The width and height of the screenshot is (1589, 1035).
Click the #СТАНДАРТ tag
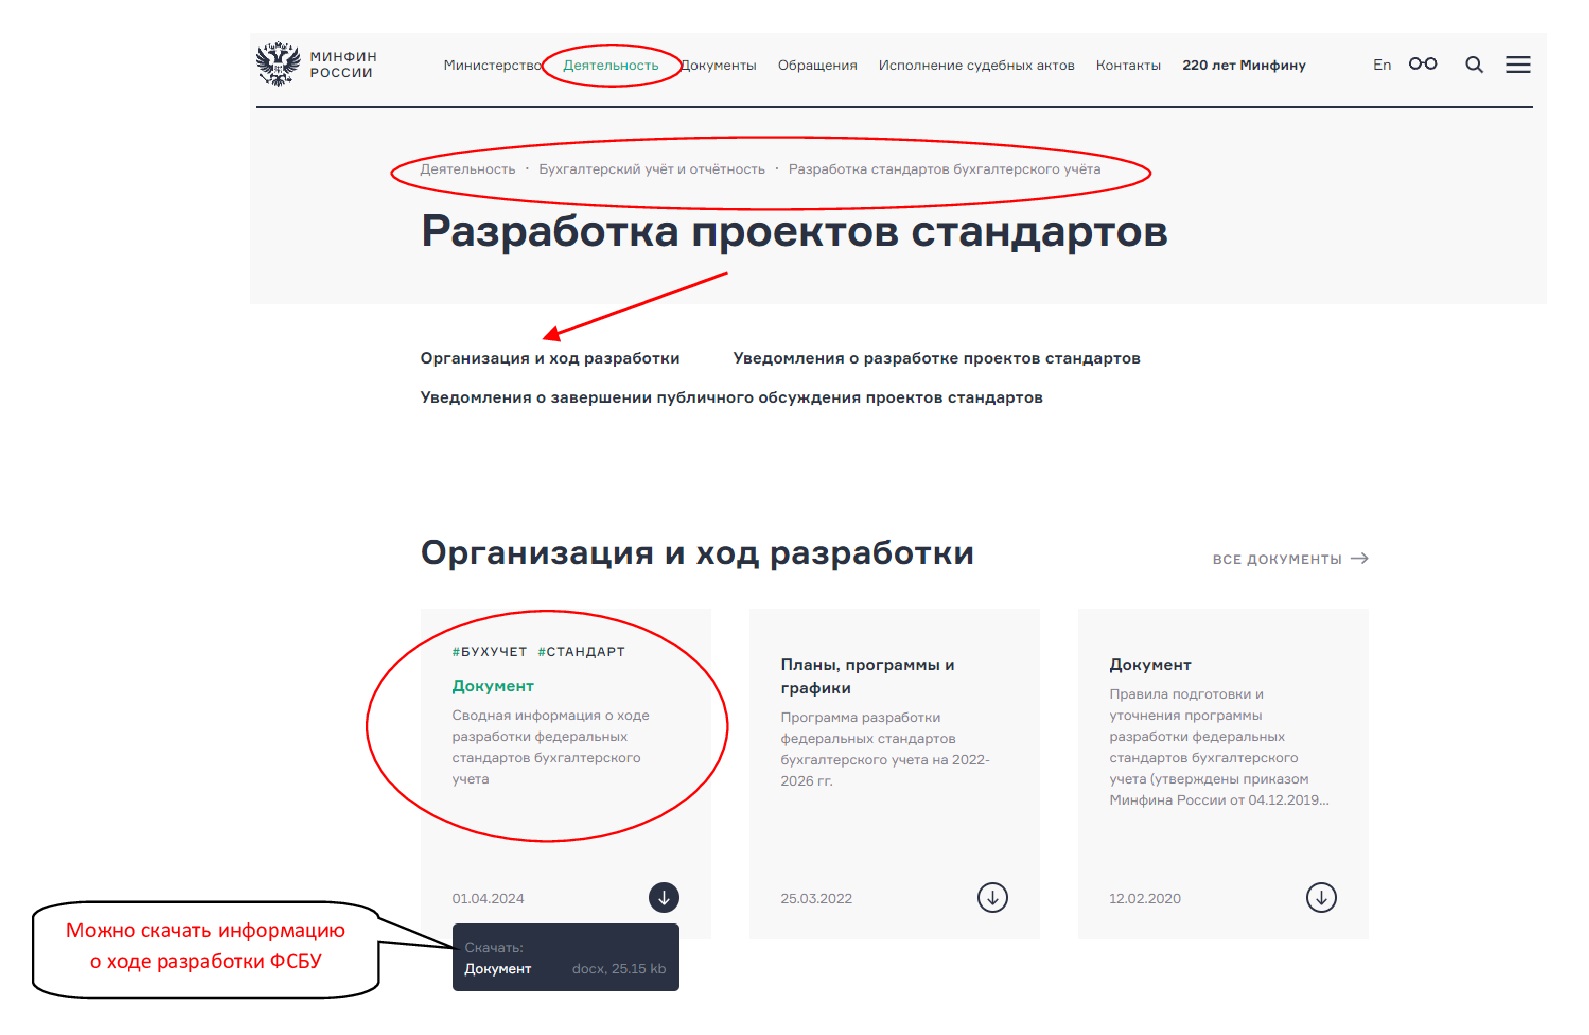coord(581,652)
